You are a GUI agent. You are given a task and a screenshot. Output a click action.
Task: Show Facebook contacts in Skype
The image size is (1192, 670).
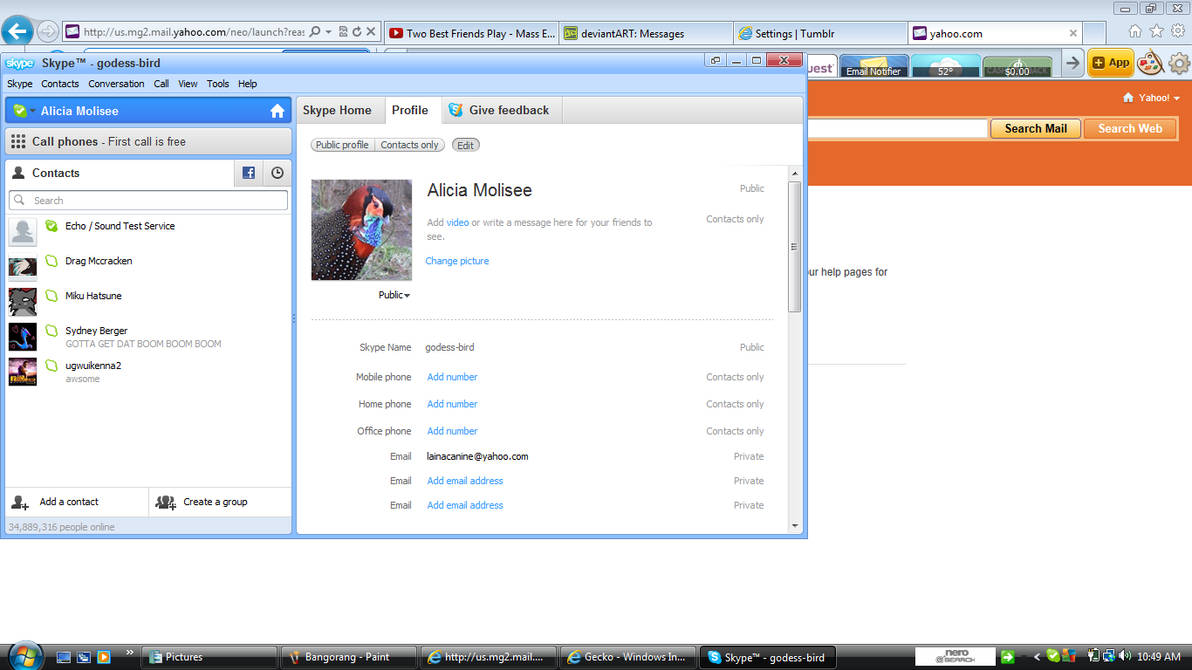[249, 173]
